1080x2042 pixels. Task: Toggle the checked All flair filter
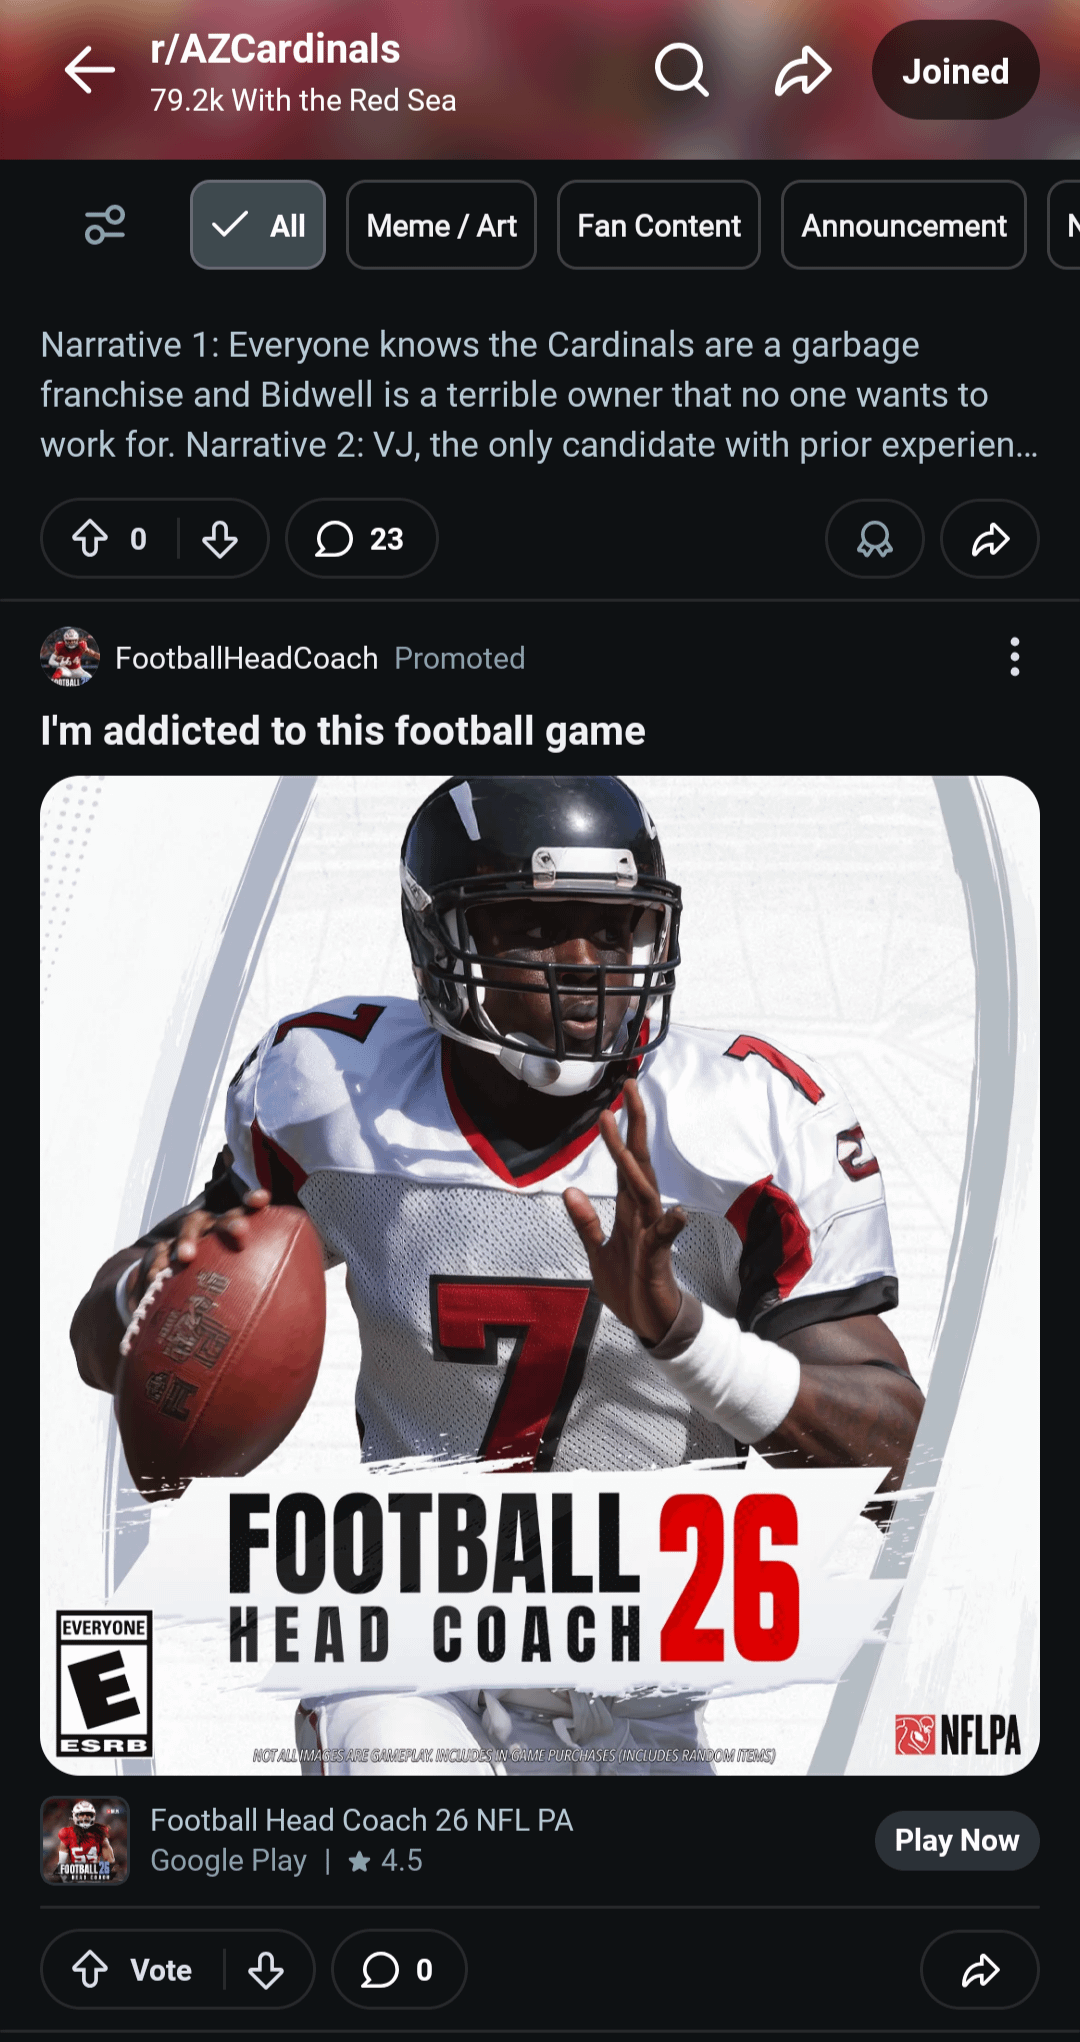[258, 225]
